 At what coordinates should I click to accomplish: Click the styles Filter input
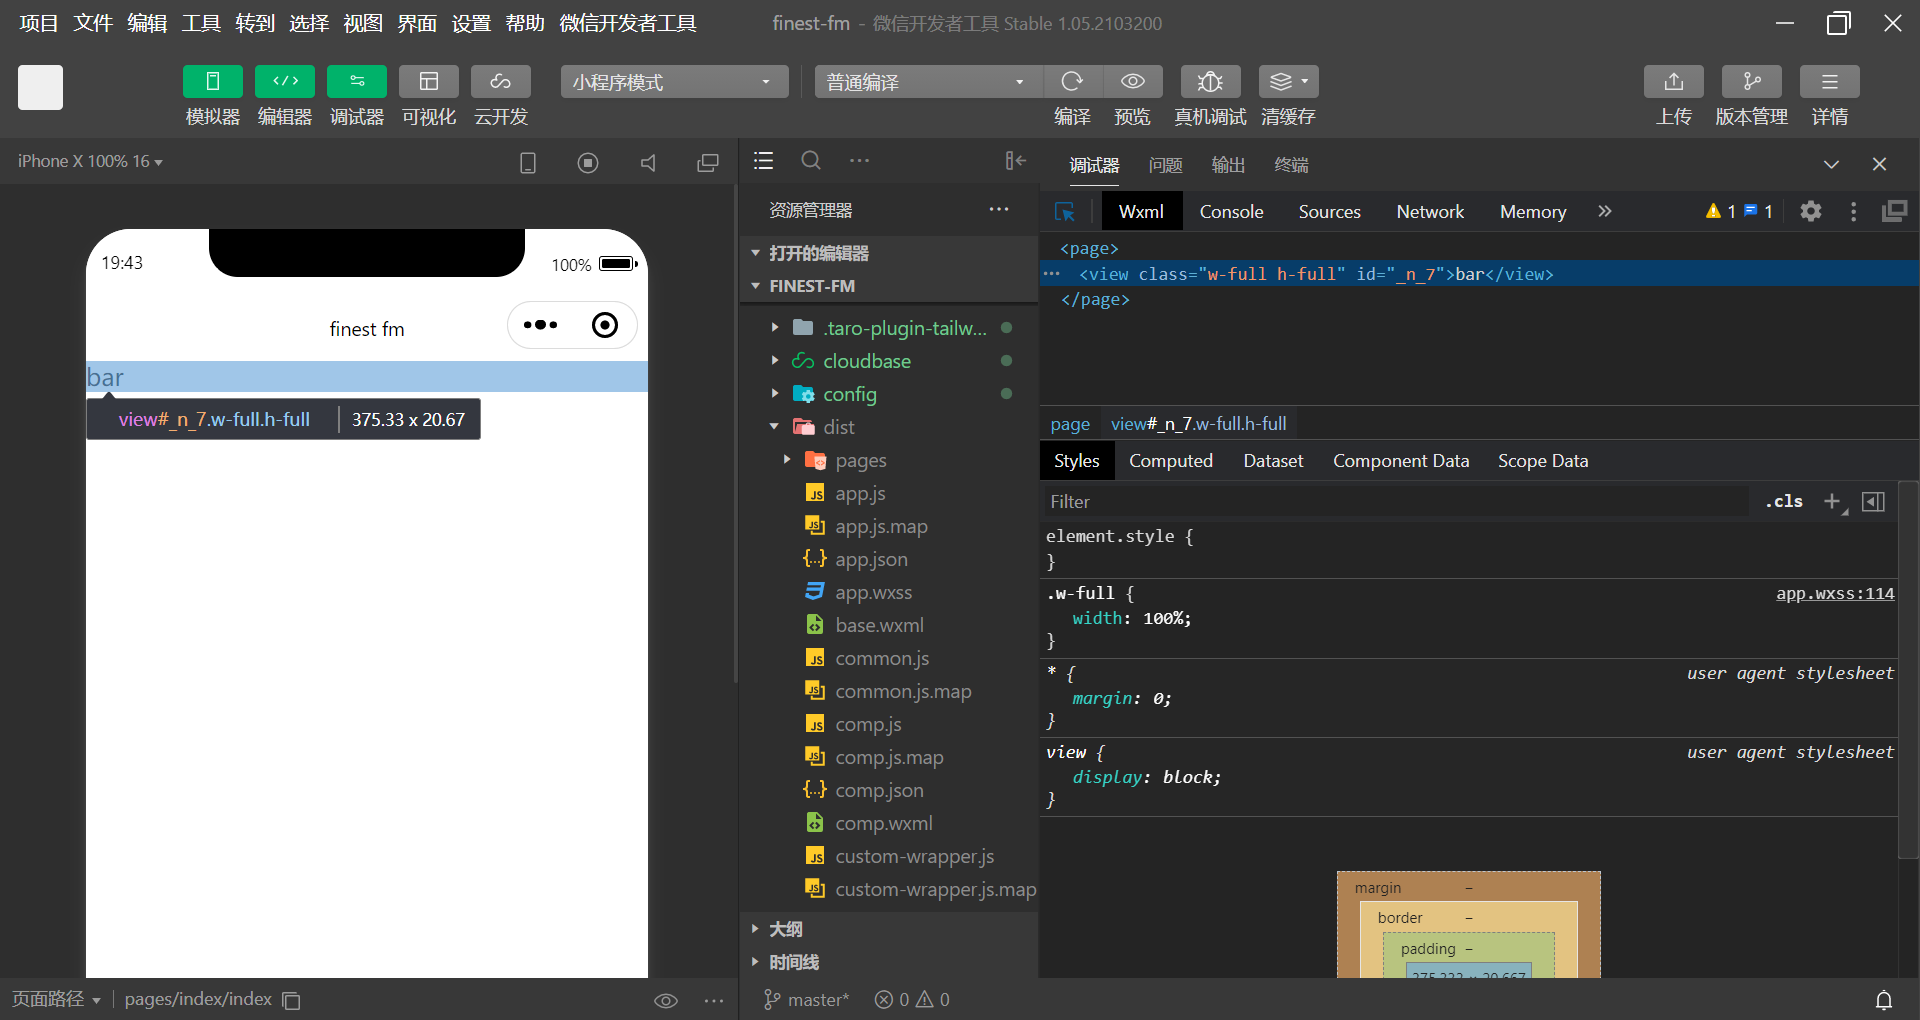coord(1395,502)
